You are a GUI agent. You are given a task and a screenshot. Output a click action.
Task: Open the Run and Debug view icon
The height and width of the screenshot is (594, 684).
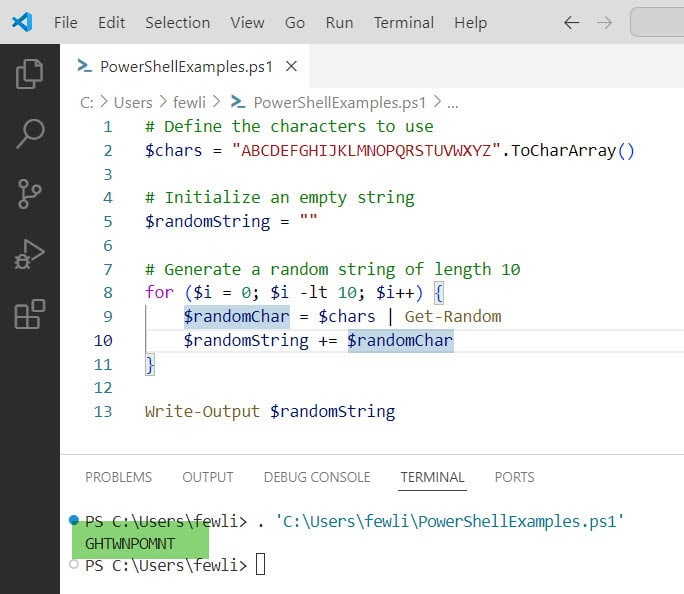(29, 254)
